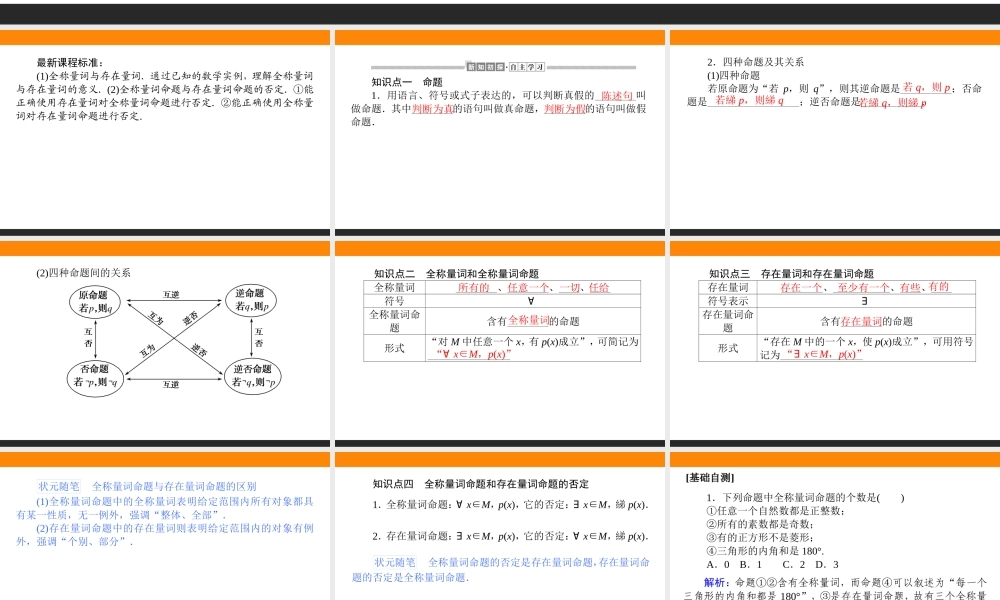This screenshot has width=1000, height=600.
Task: Choose answer option A. 0
Action: pos(717,565)
